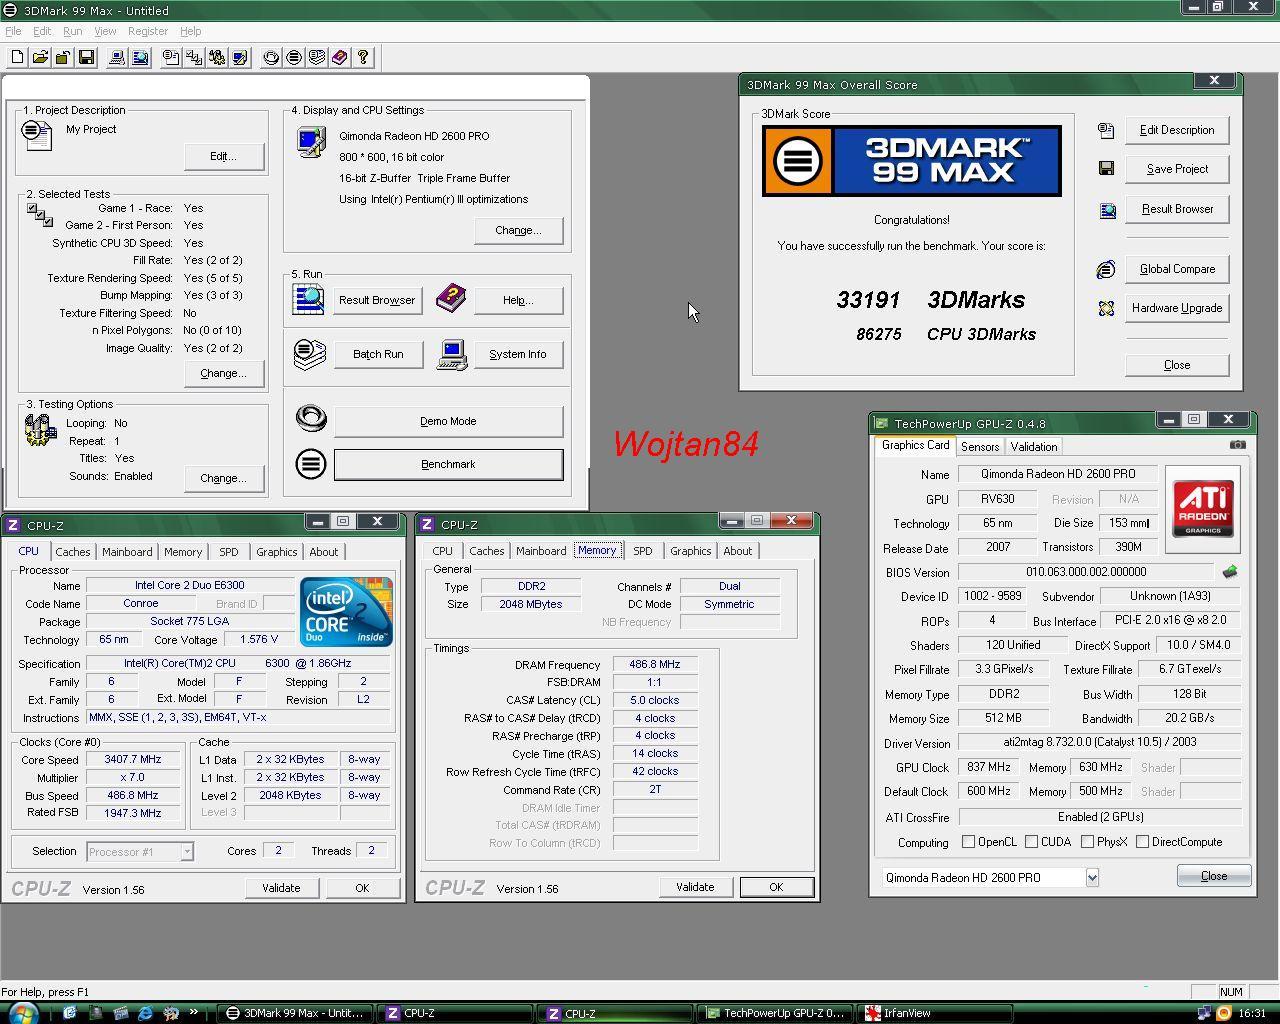Enable the PhysX checkbox in GPU-Z

(1087, 842)
